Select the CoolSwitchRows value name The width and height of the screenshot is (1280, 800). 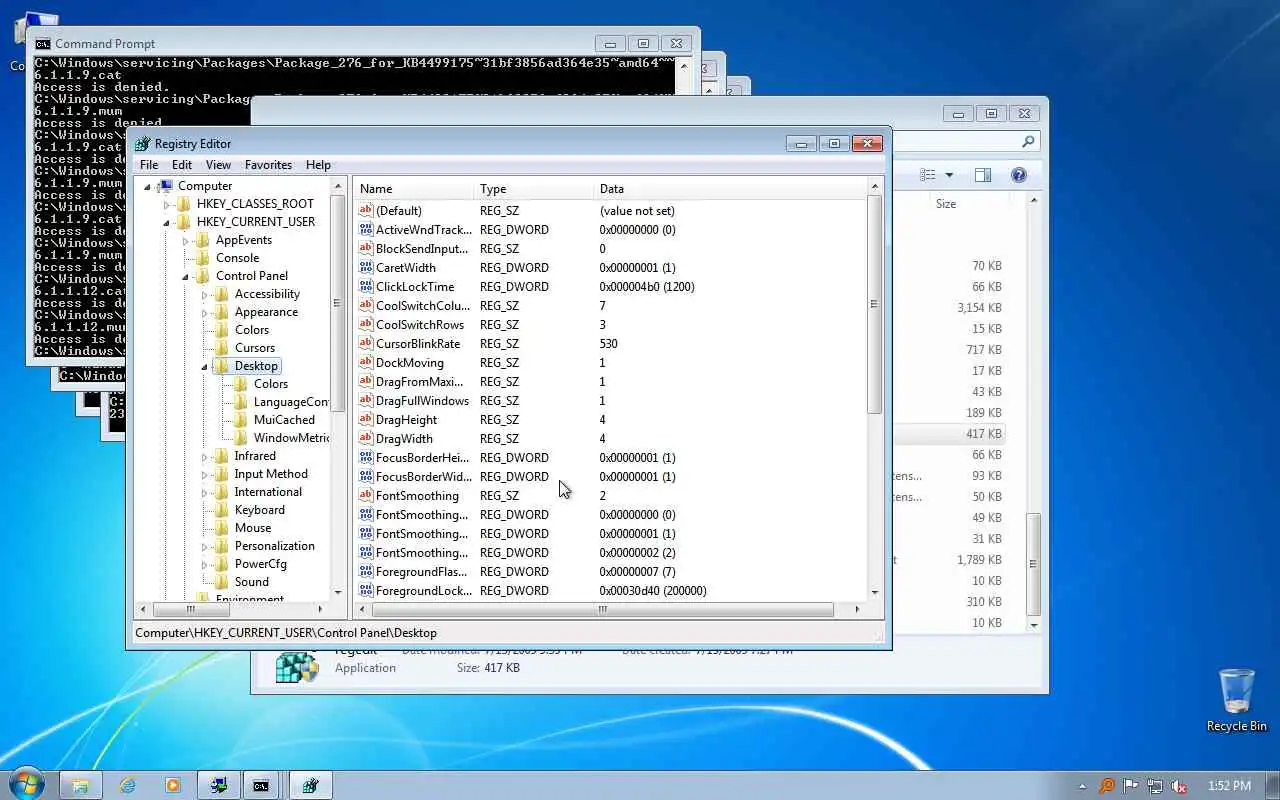(x=420, y=325)
